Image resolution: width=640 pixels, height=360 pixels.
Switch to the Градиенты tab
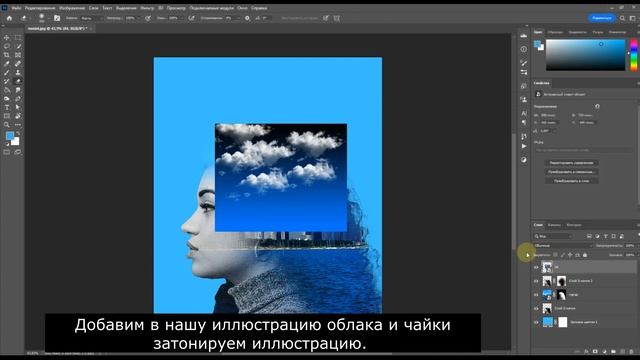pyautogui.click(x=578, y=32)
